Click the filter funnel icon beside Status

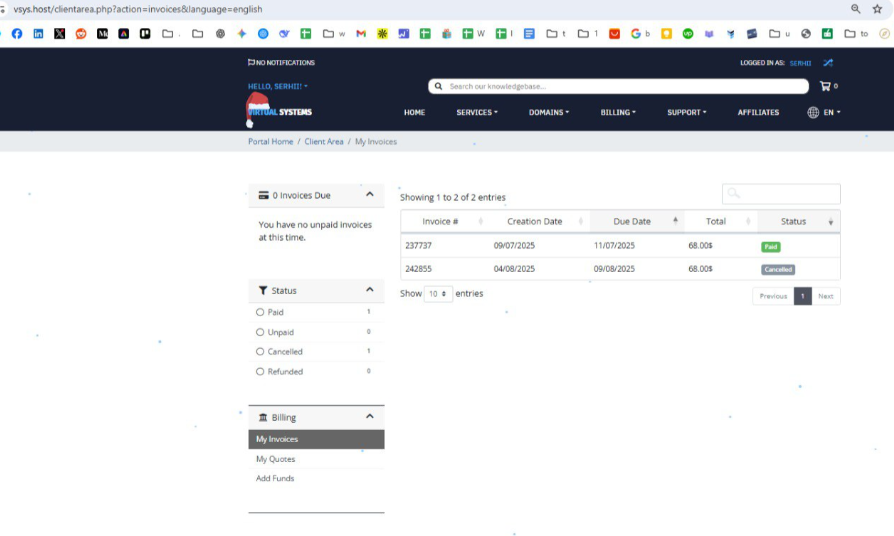(x=263, y=290)
